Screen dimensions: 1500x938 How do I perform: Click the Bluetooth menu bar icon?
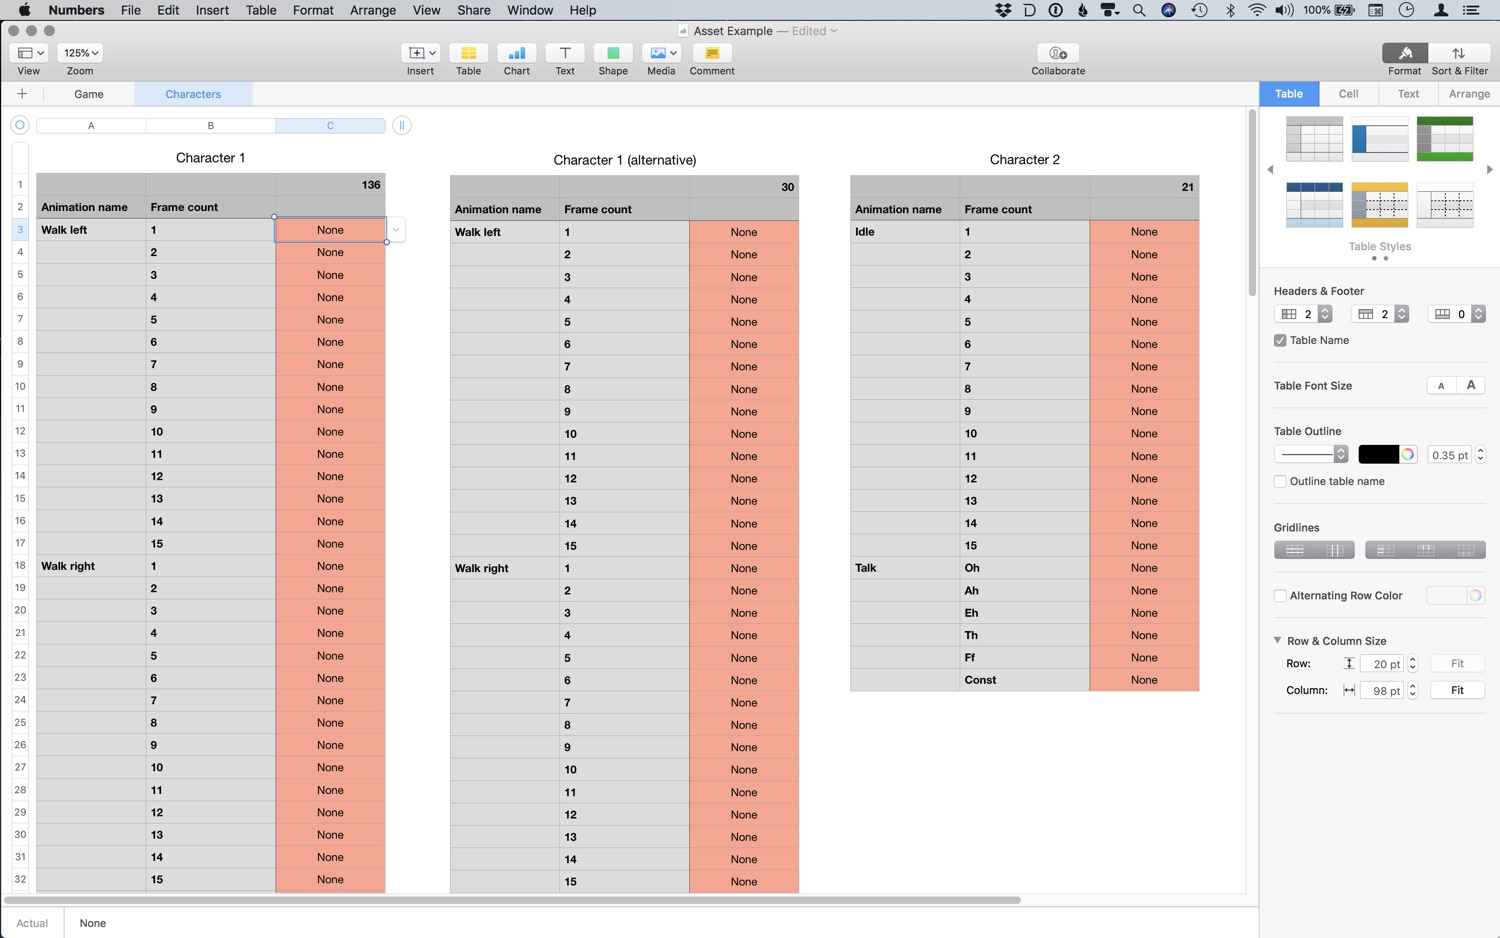point(1231,10)
